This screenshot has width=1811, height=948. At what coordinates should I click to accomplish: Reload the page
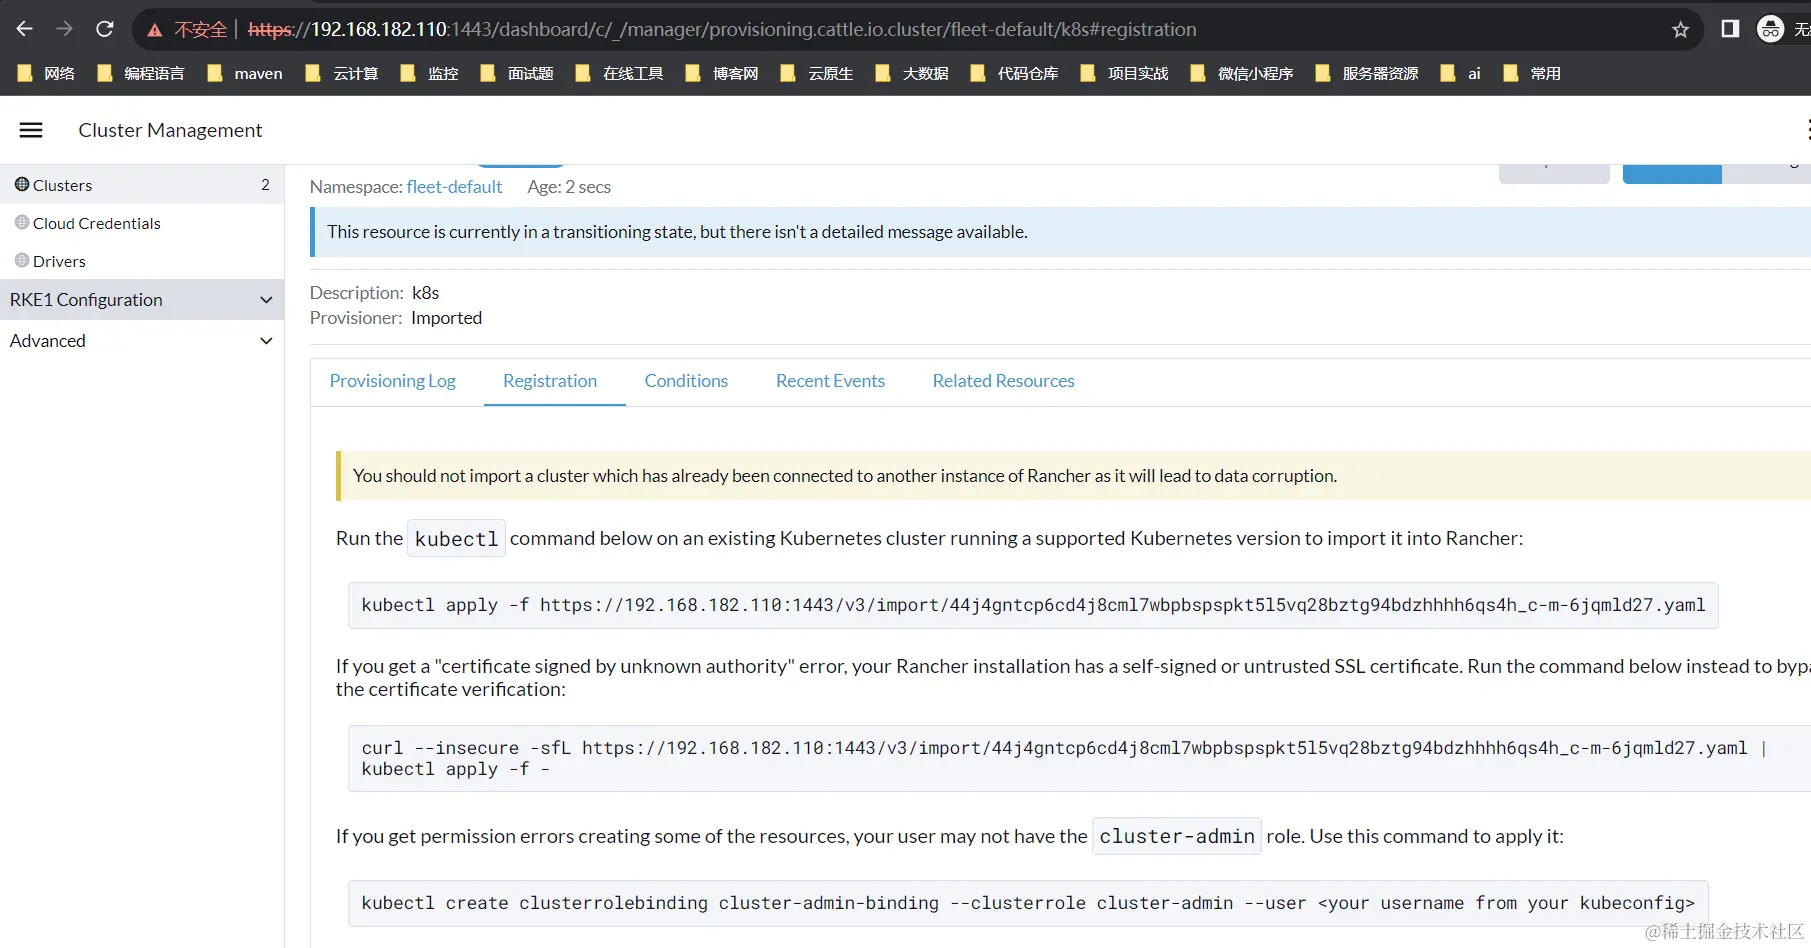coord(104,29)
